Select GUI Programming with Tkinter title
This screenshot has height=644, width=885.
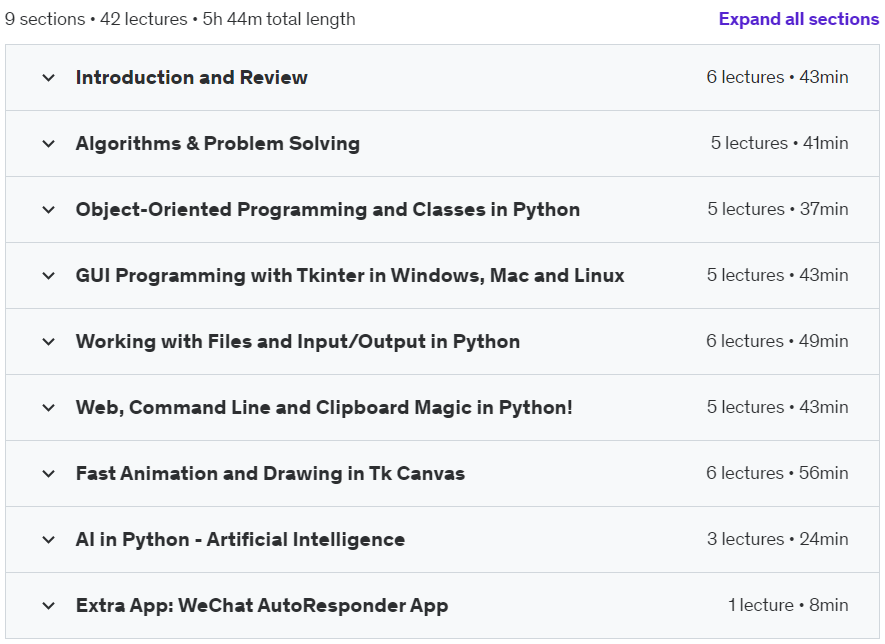pos(350,275)
